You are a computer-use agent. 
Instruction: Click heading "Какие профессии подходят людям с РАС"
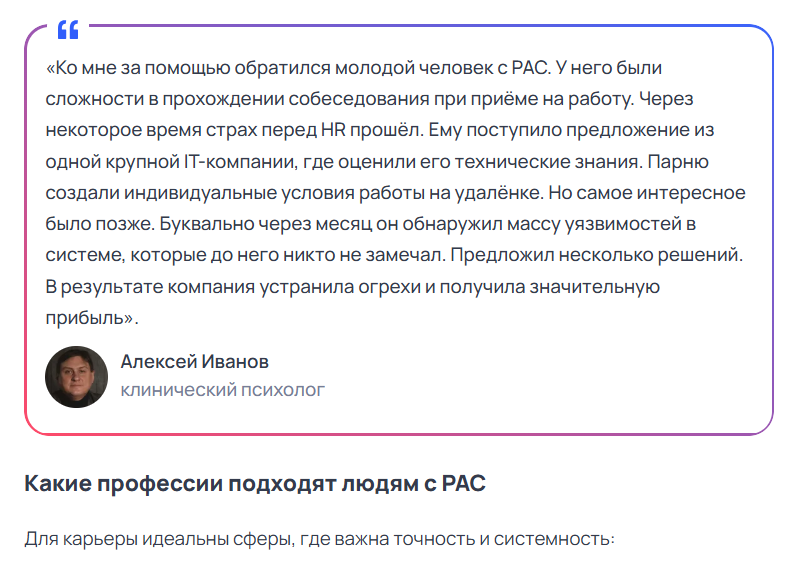coord(255,485)
